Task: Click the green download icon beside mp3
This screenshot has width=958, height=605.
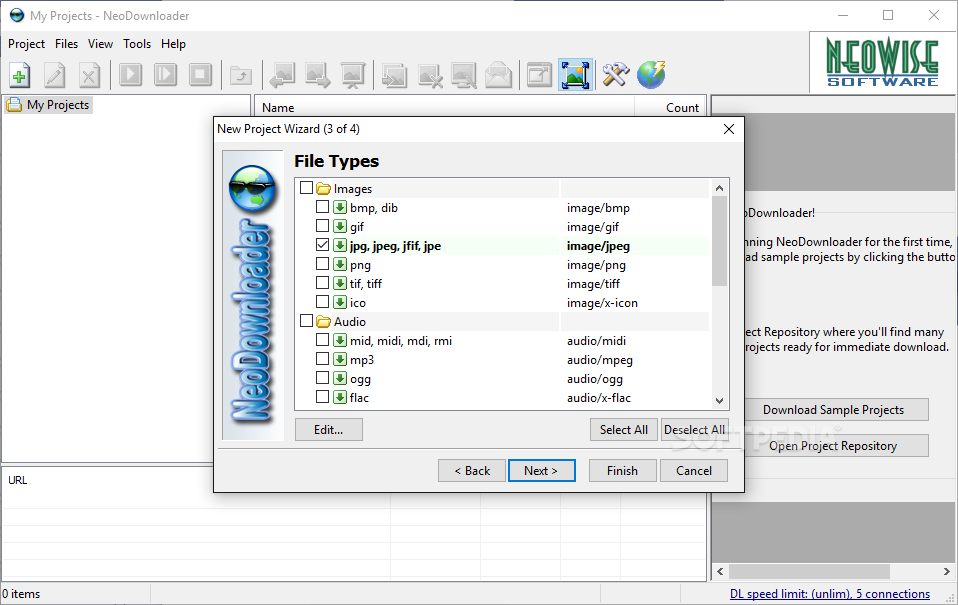Action: click(340, 359)
